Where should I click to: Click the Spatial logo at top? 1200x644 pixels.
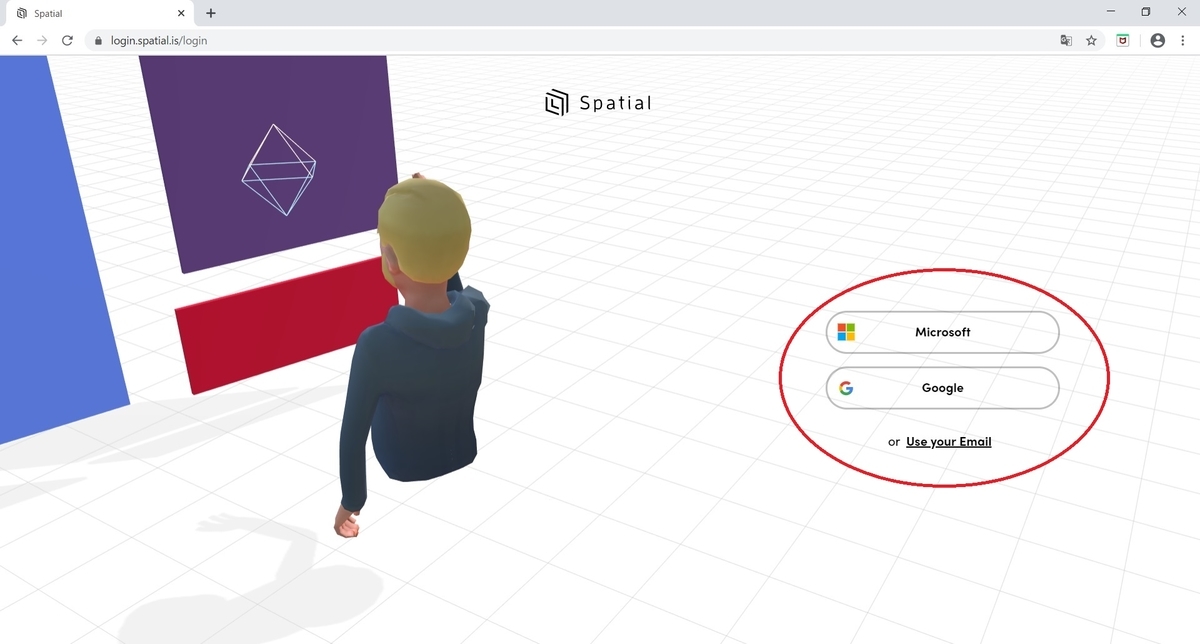(598, 102)
